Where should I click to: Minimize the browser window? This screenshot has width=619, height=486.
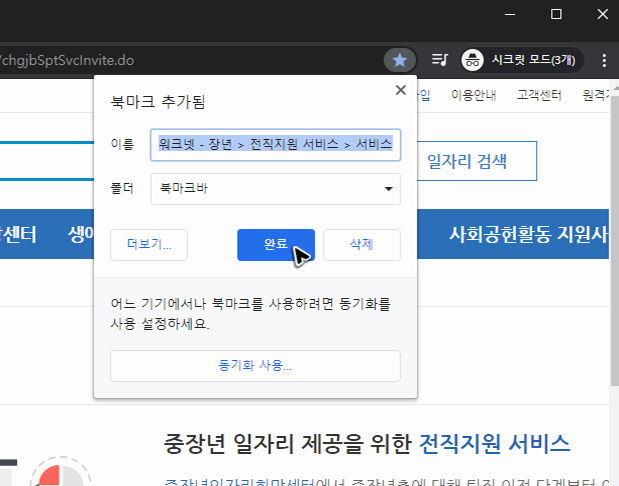tap(510, 15)
